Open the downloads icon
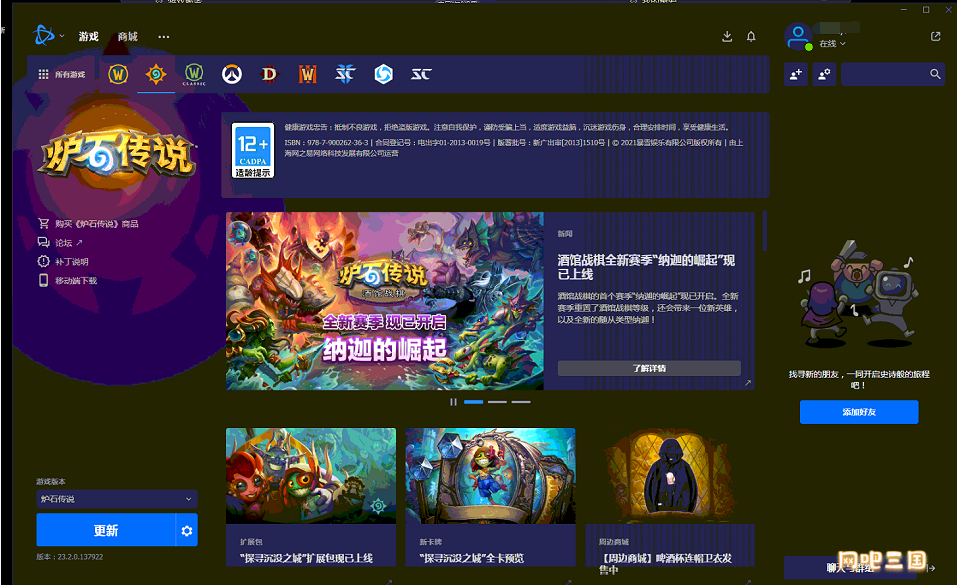Image resolution: width=957 pixels, height=585 pixels. click(727, 37)
